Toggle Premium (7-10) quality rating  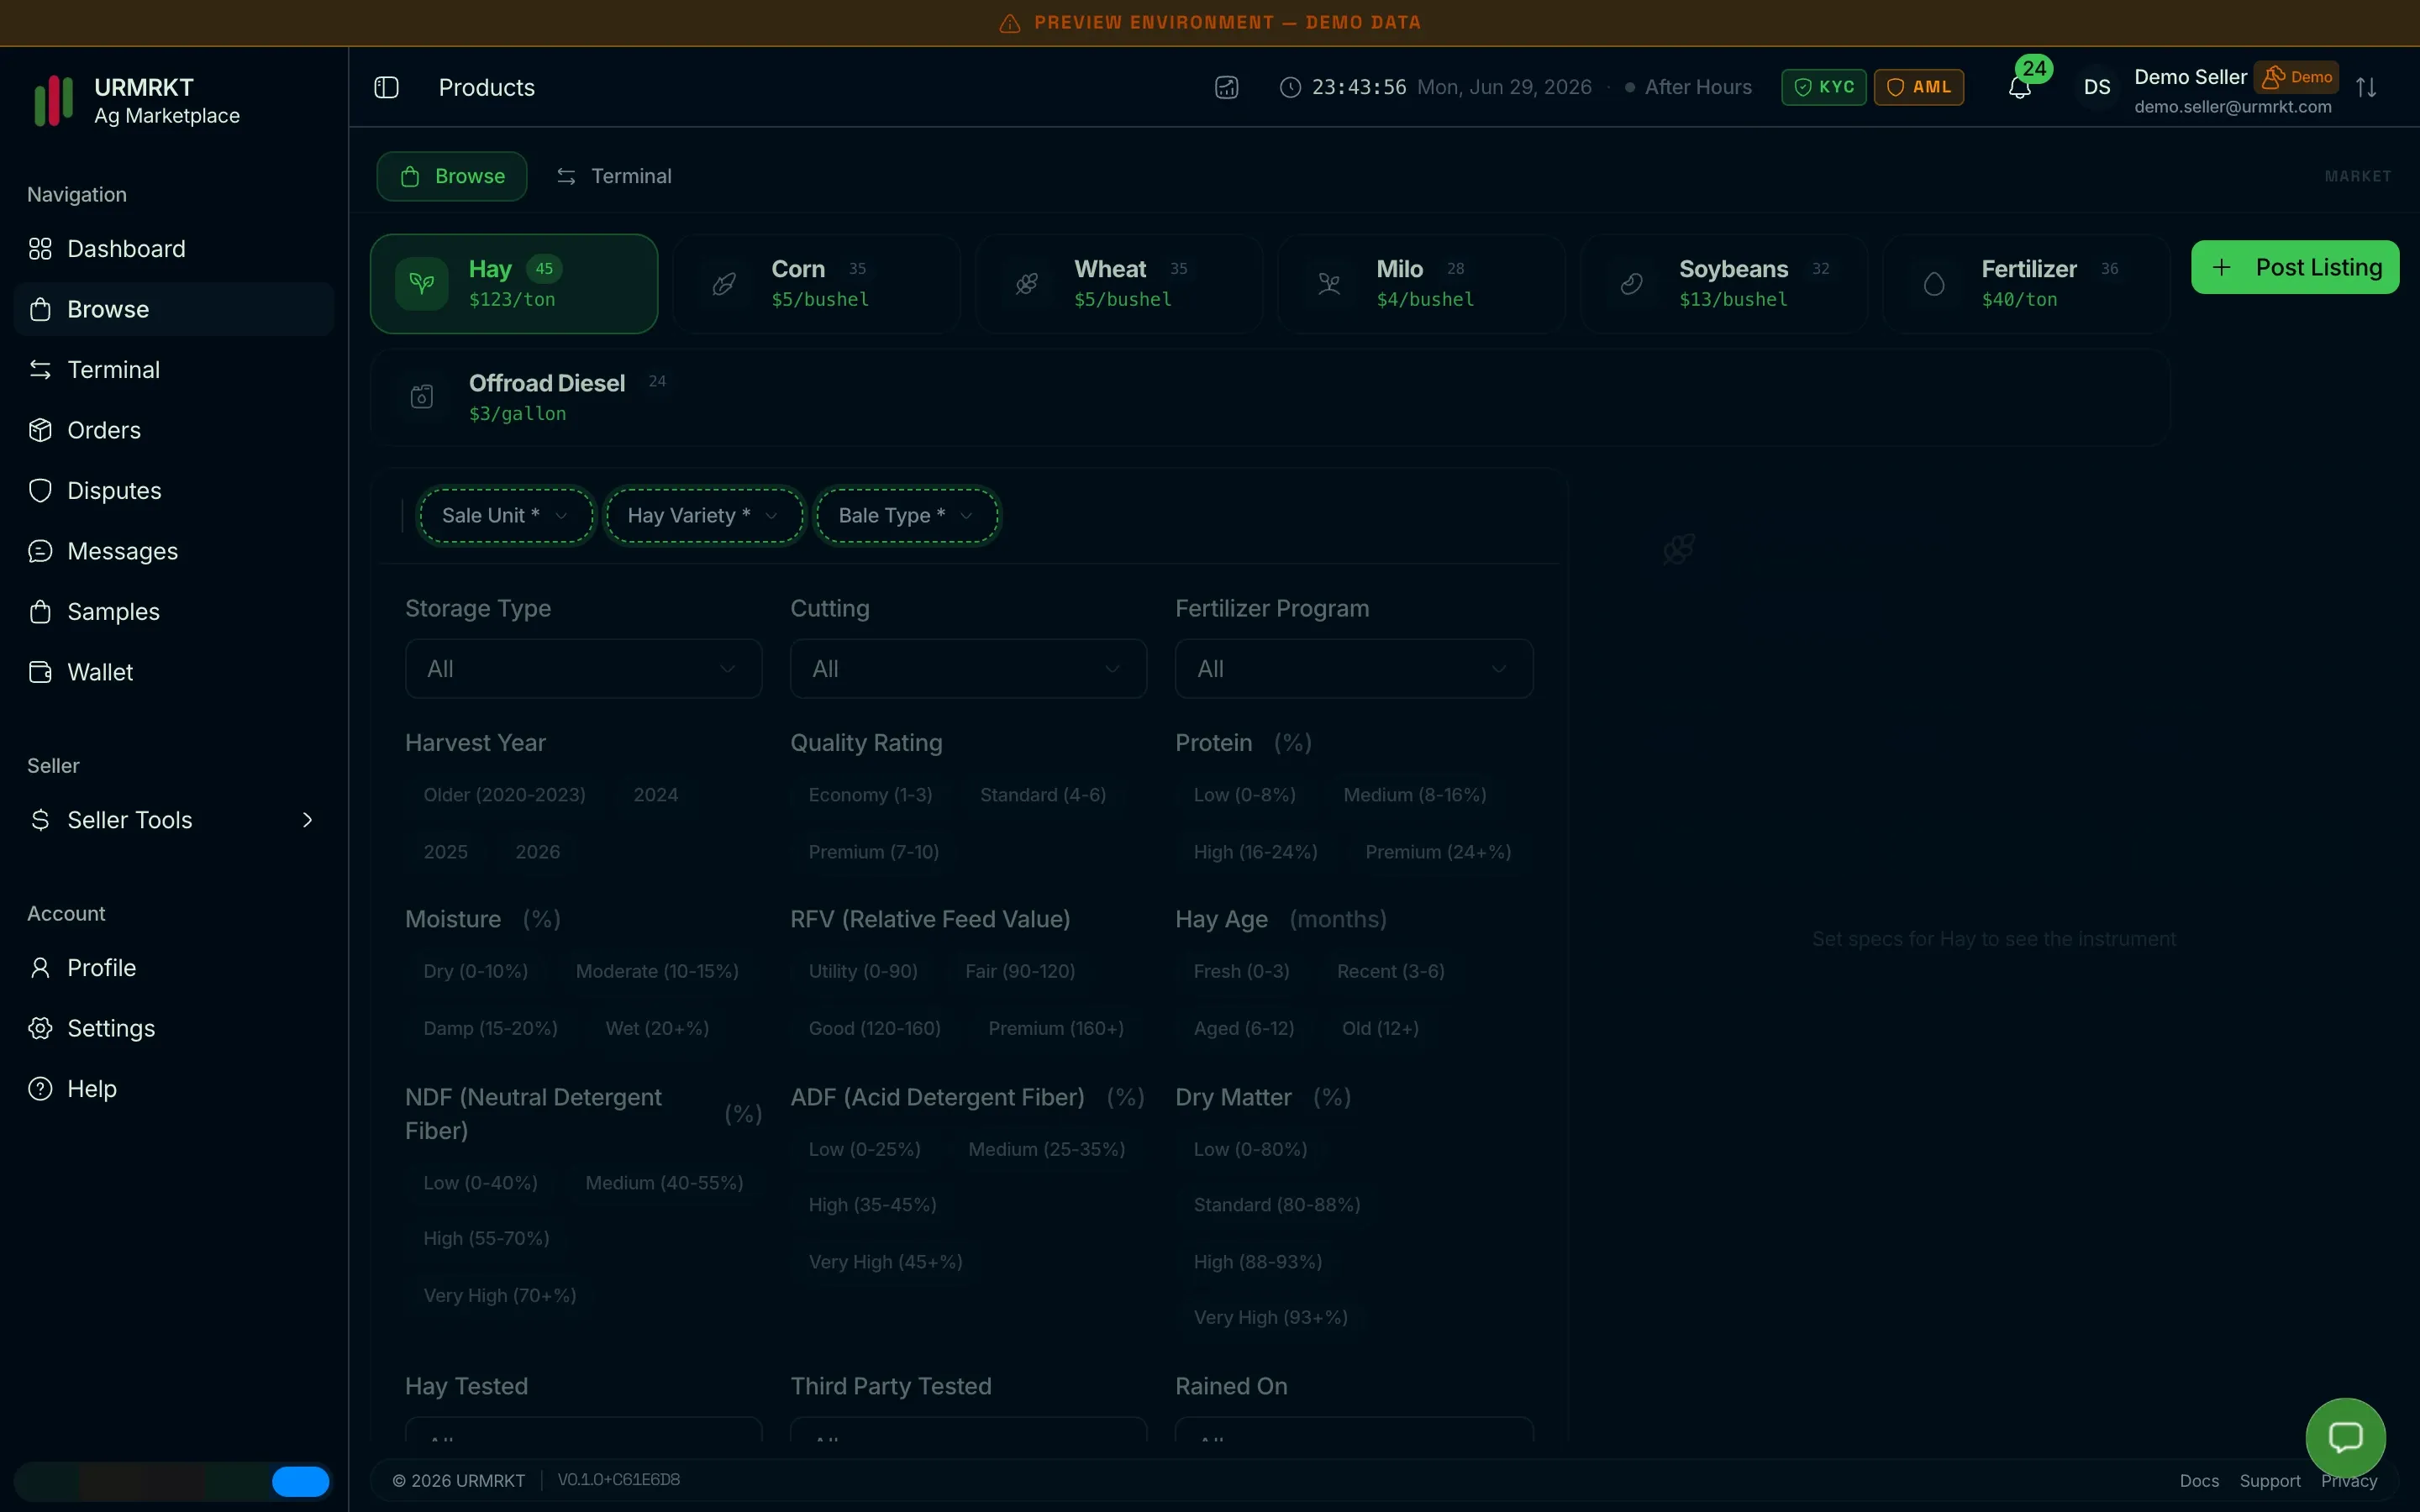tap(873, 852)
